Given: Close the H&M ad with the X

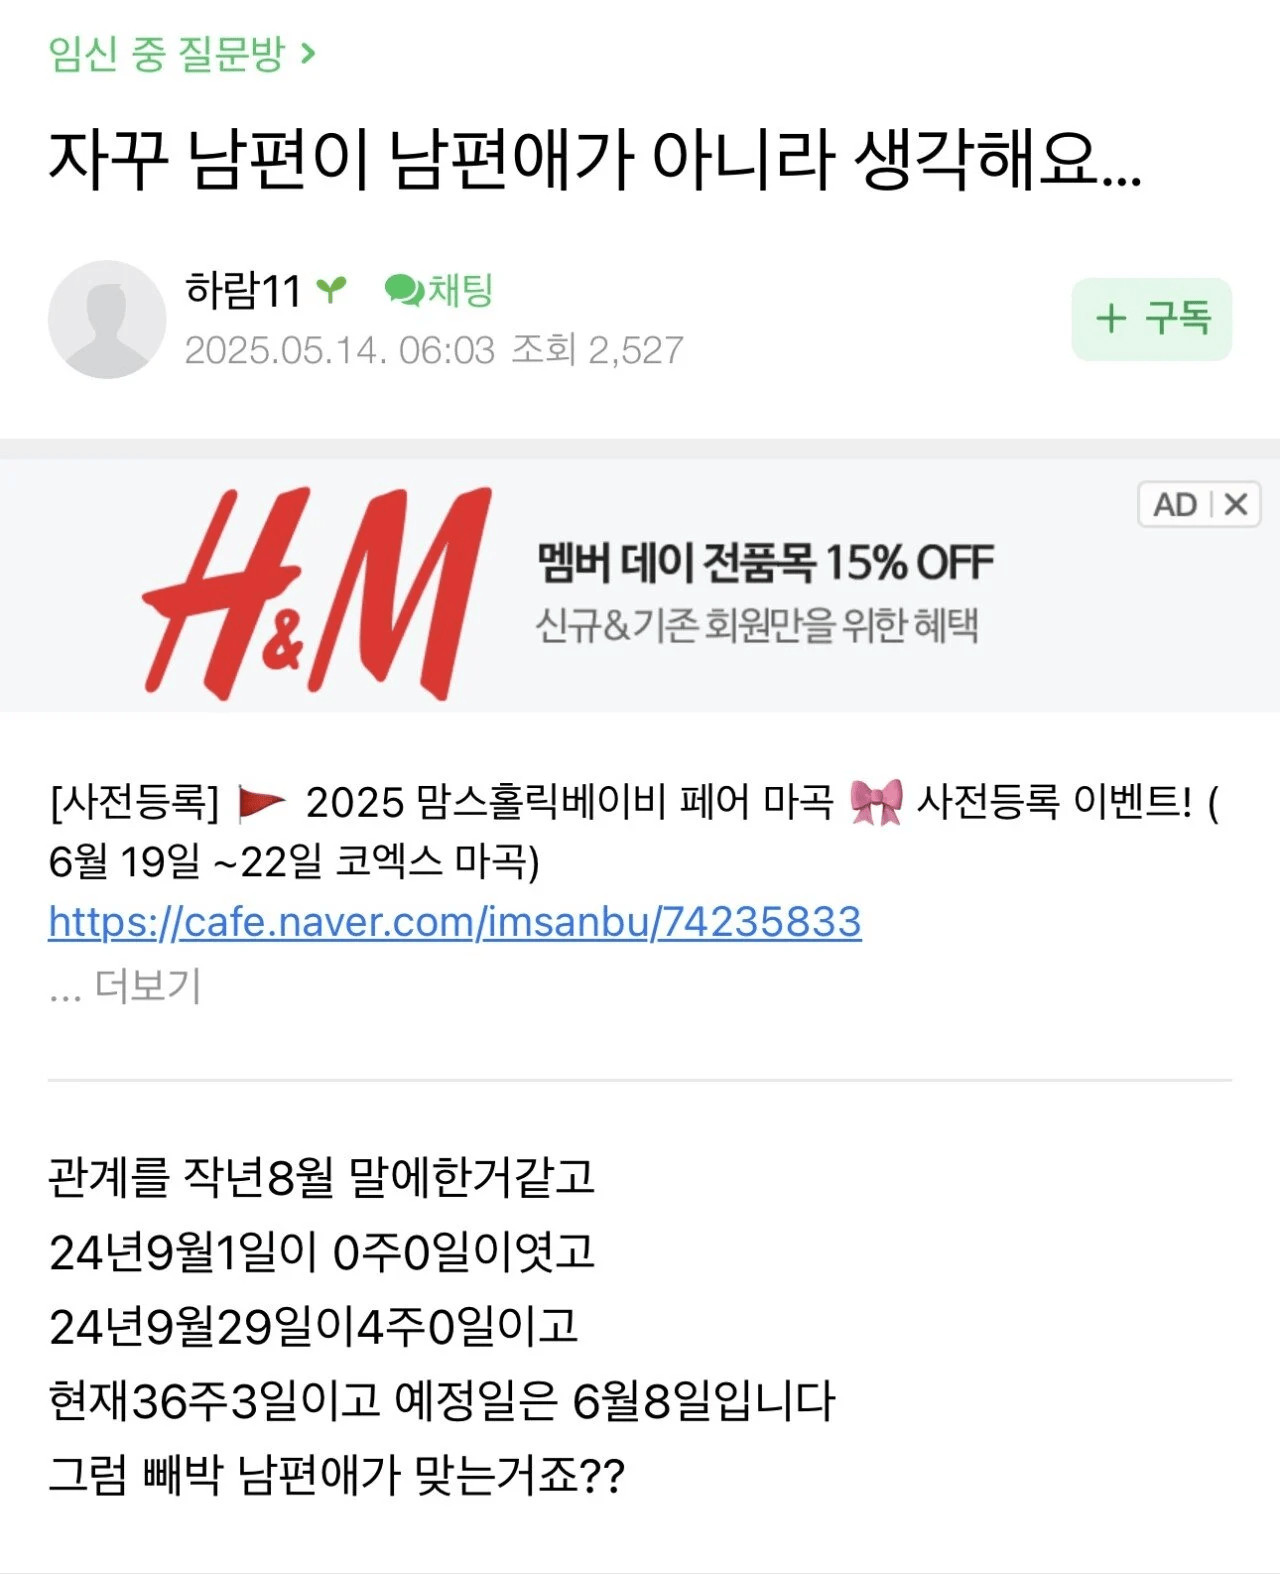Looking at the screenshot, I should [1236, 504].
